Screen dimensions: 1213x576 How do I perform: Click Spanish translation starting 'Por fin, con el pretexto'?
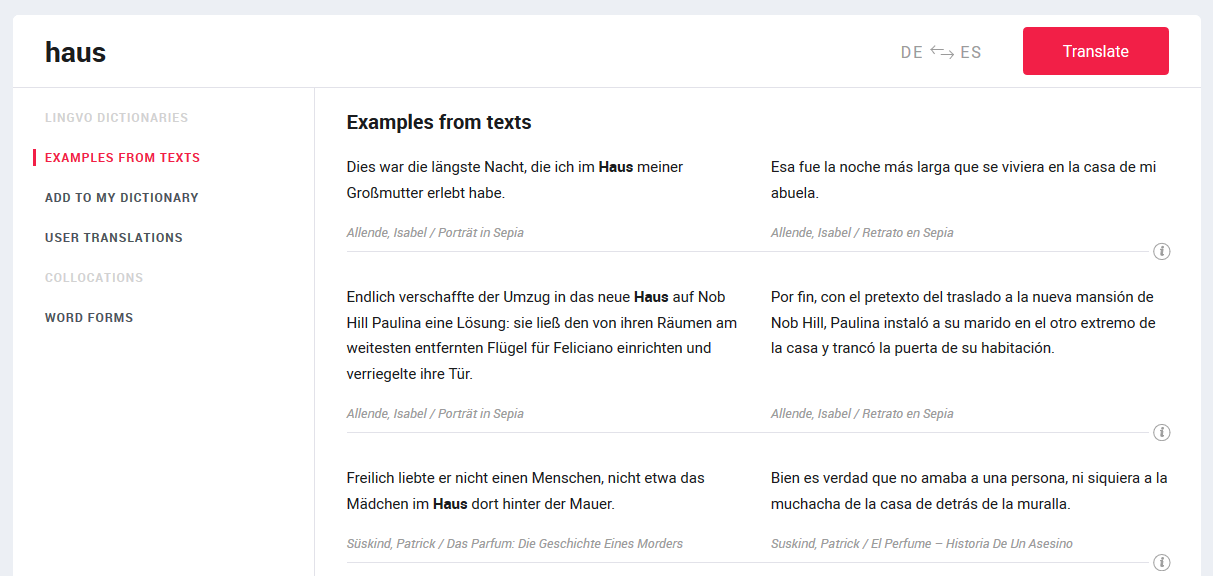pyautogui.click(x=963, y=323)
